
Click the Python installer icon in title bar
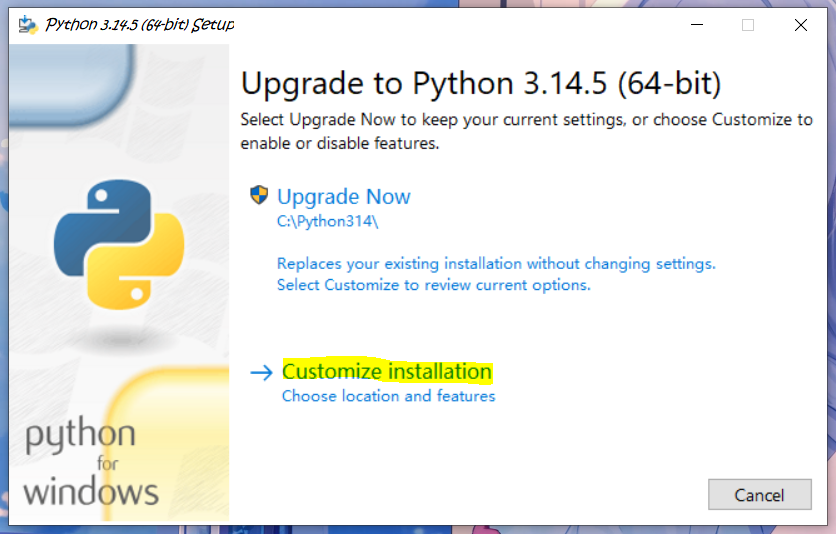[x=28, y=25]
